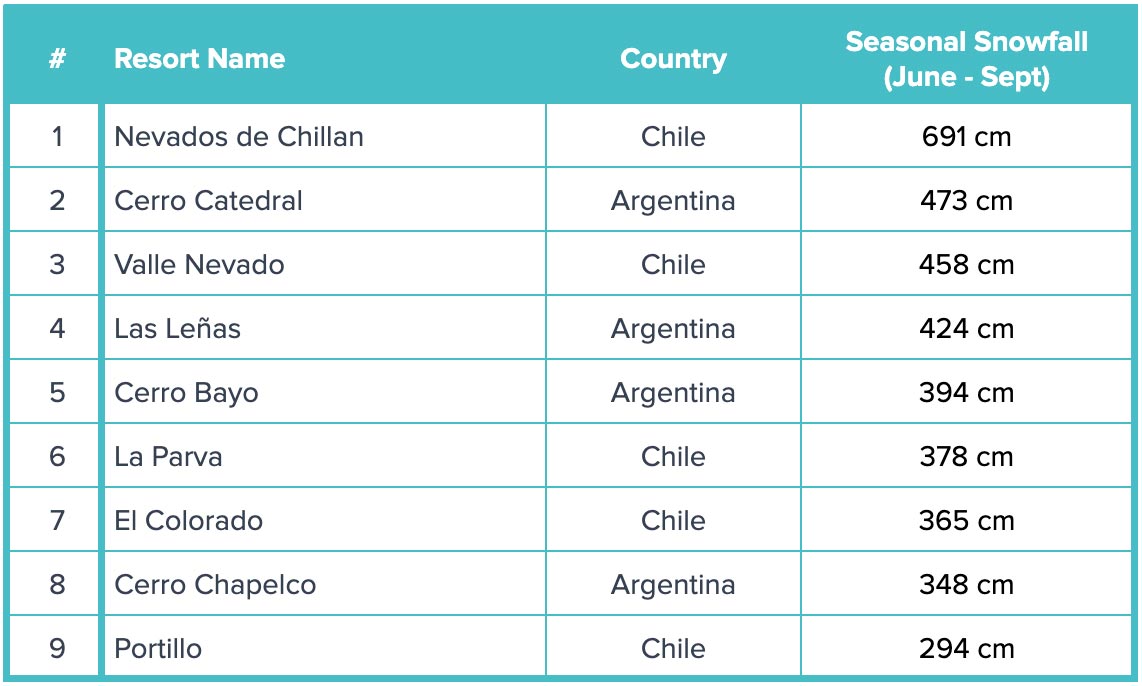Select the Las Leñas resort name

click(x=177, y=328)
